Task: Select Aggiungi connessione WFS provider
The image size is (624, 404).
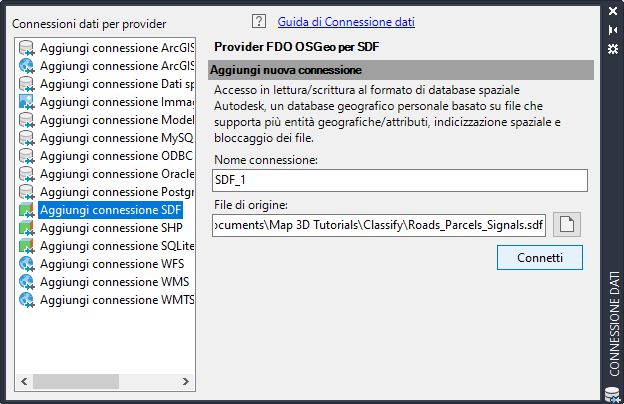Action: (110, 264)
